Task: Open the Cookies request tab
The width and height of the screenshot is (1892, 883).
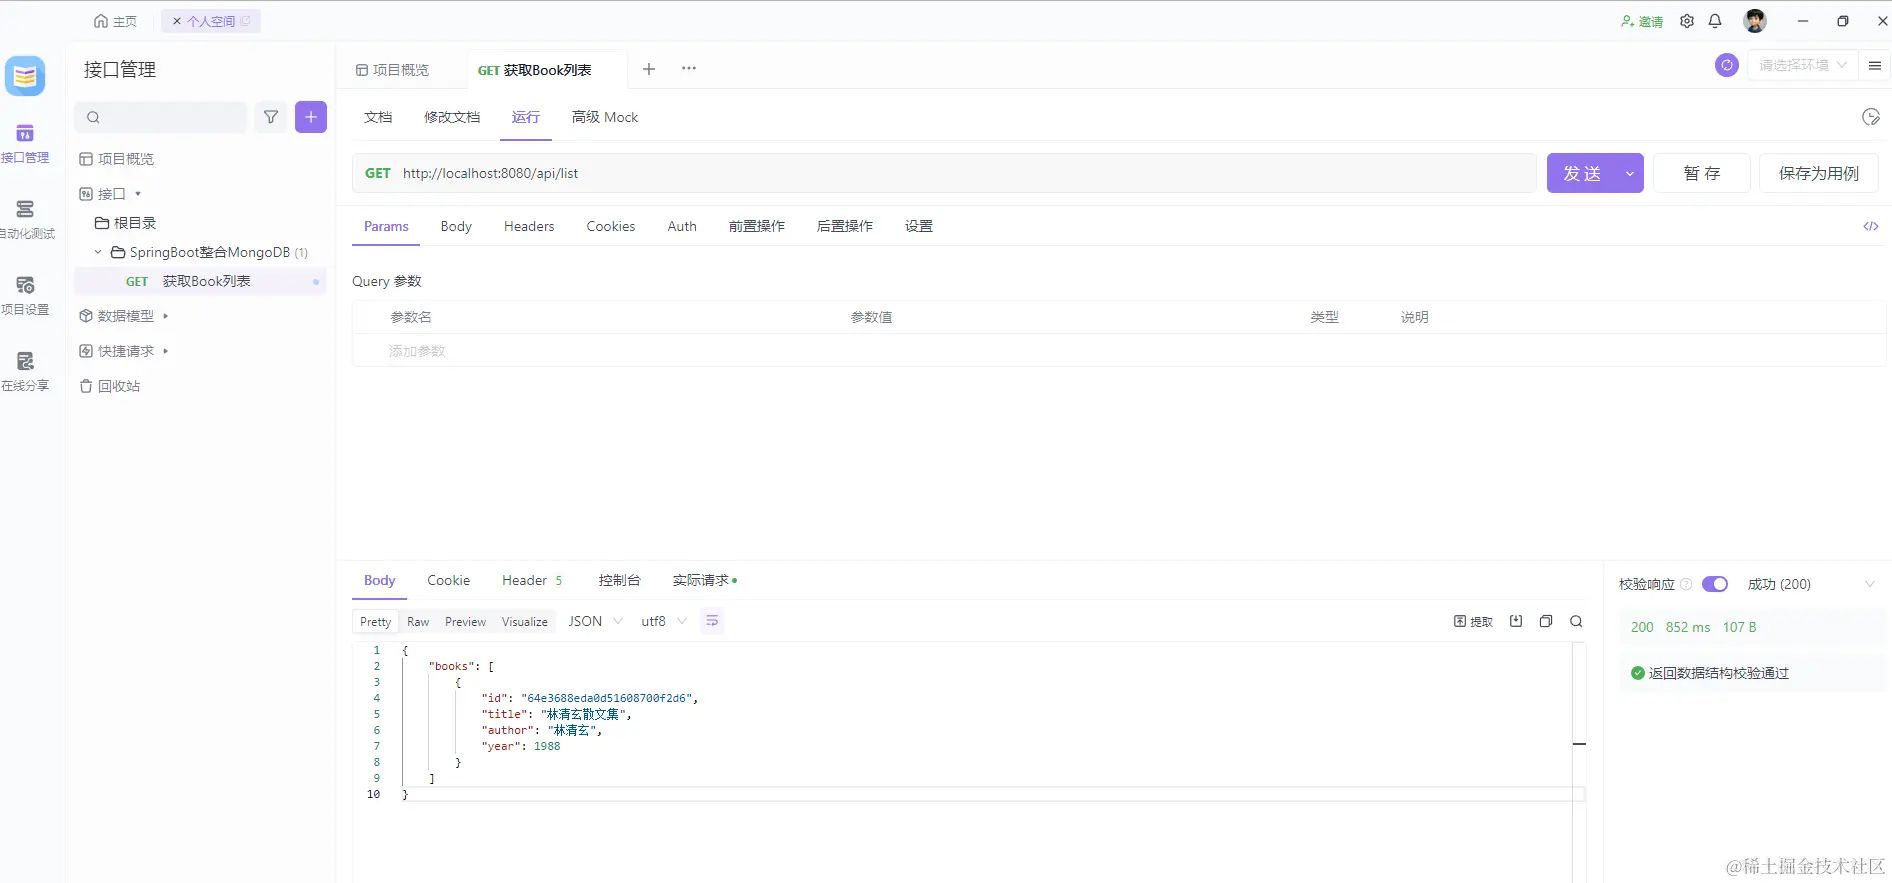Action: pyautogui.click(x=611, y=226)
